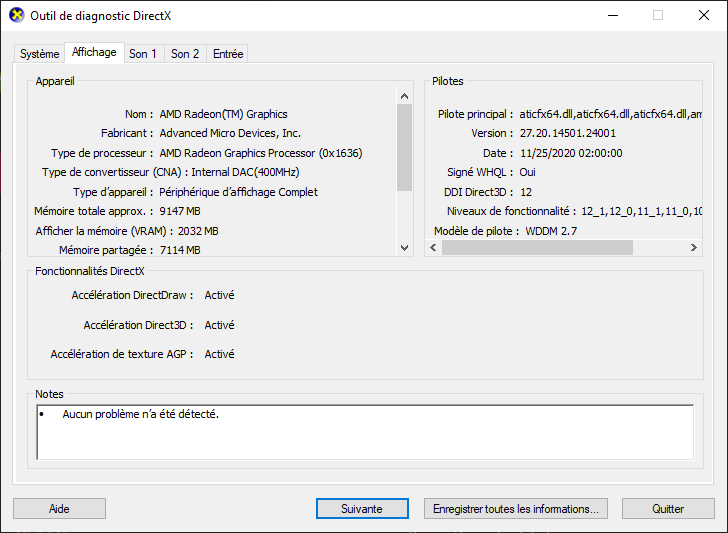Click the "9147 MB" total memory value
This screenshot has height=533, width=728.
[x=180, y=211]
